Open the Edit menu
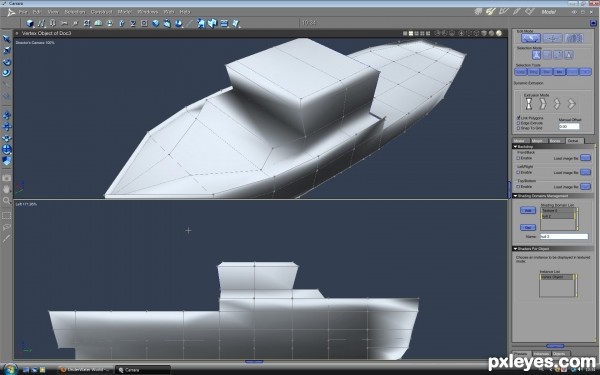The width and height of the screenshot is (600, 375). (37, 12)
